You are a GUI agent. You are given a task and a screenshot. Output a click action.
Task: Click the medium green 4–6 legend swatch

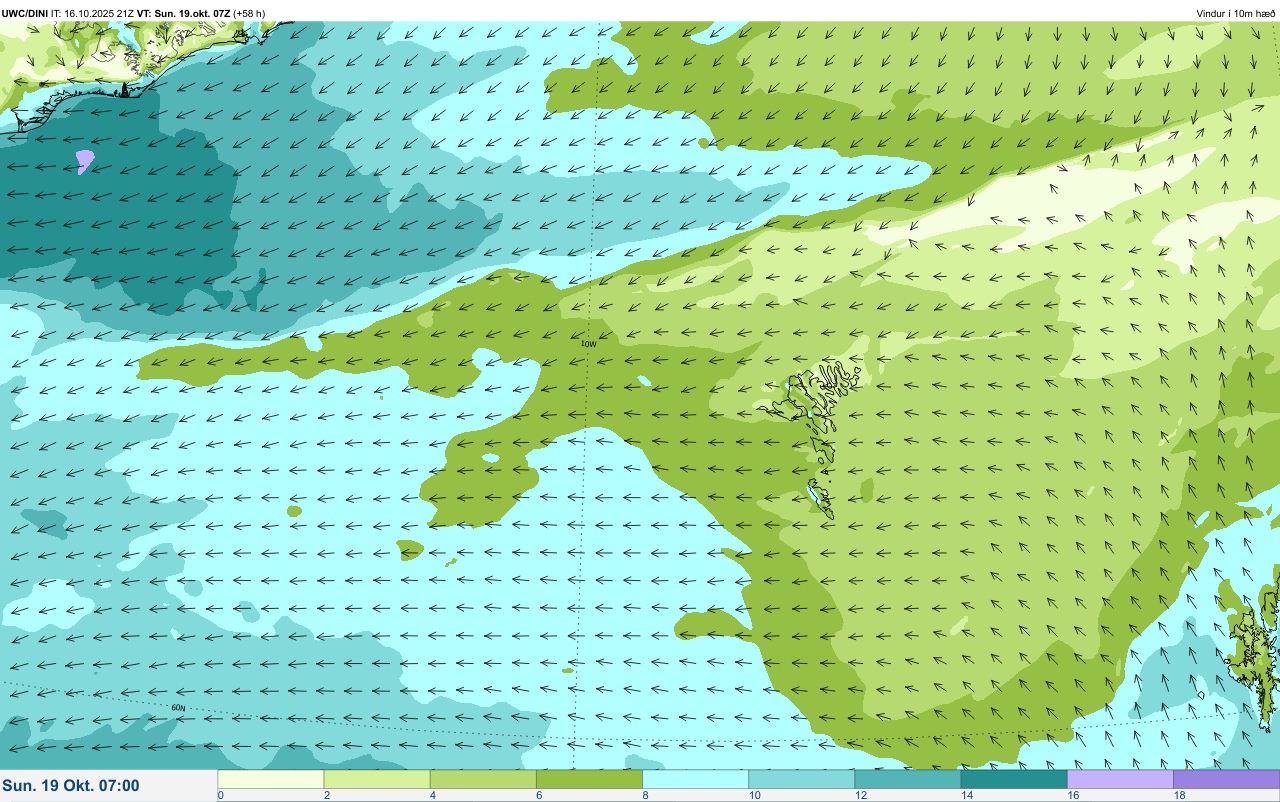[x=483, y=779]
